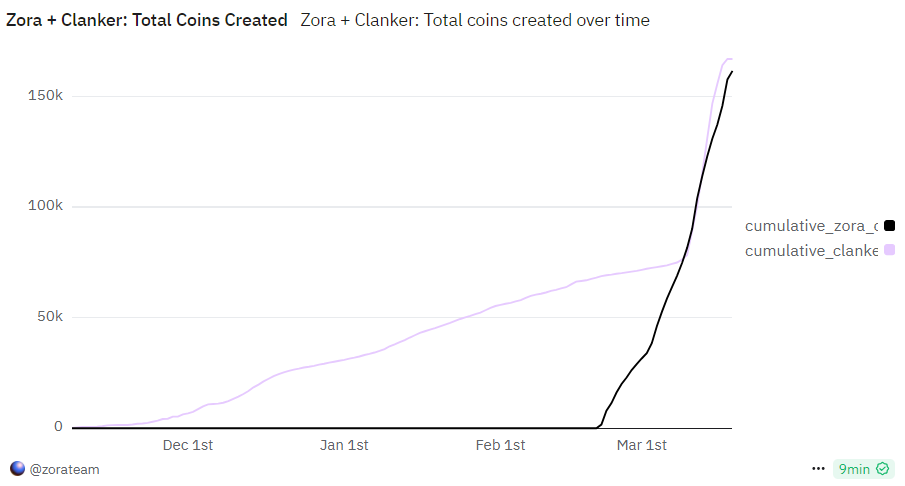Click the 50k y-axis label

point(49,317)
